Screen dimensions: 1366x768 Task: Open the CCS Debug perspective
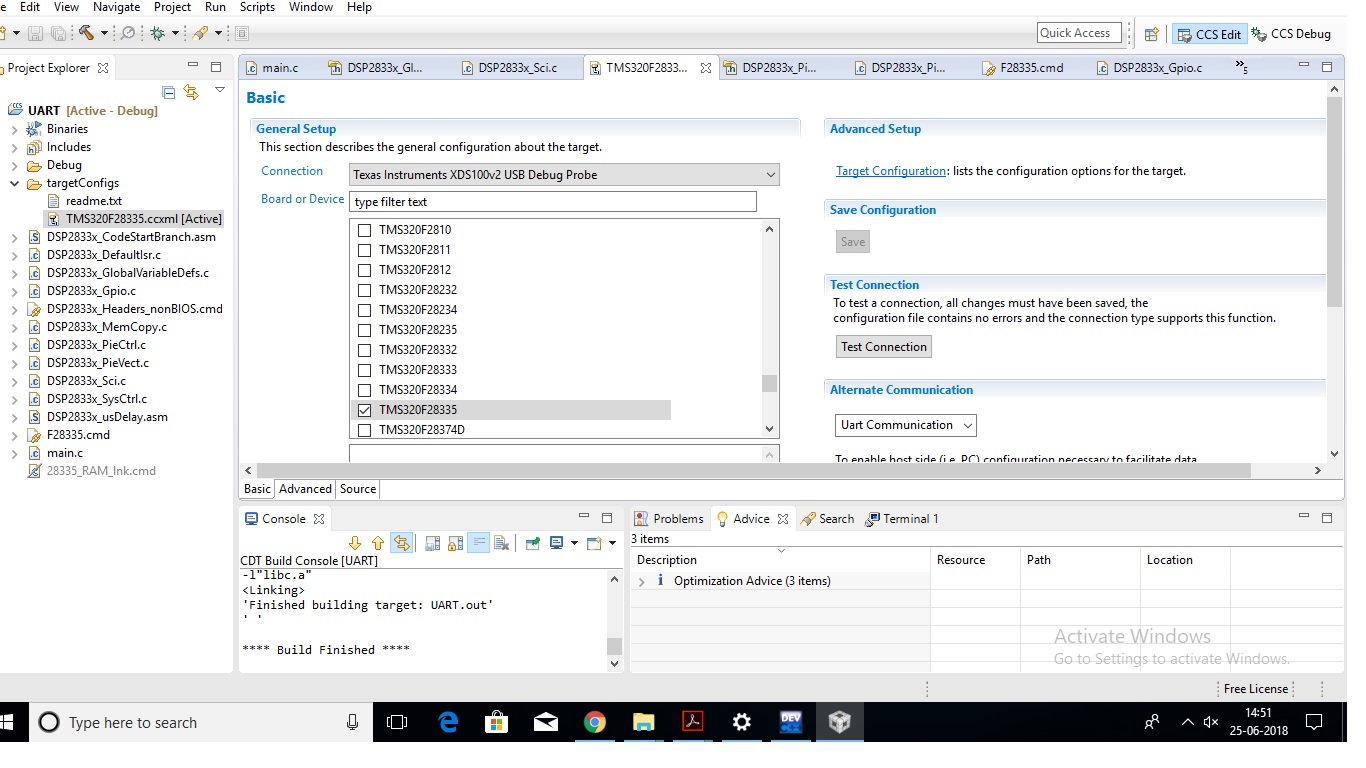point(1291,33)
